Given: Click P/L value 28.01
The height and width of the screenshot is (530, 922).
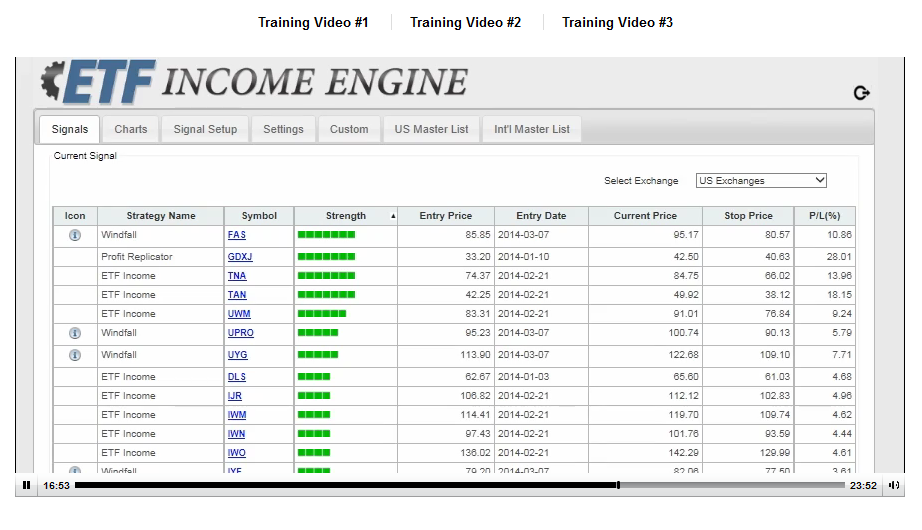Looking at the screenshot, I should coord(839,257).
